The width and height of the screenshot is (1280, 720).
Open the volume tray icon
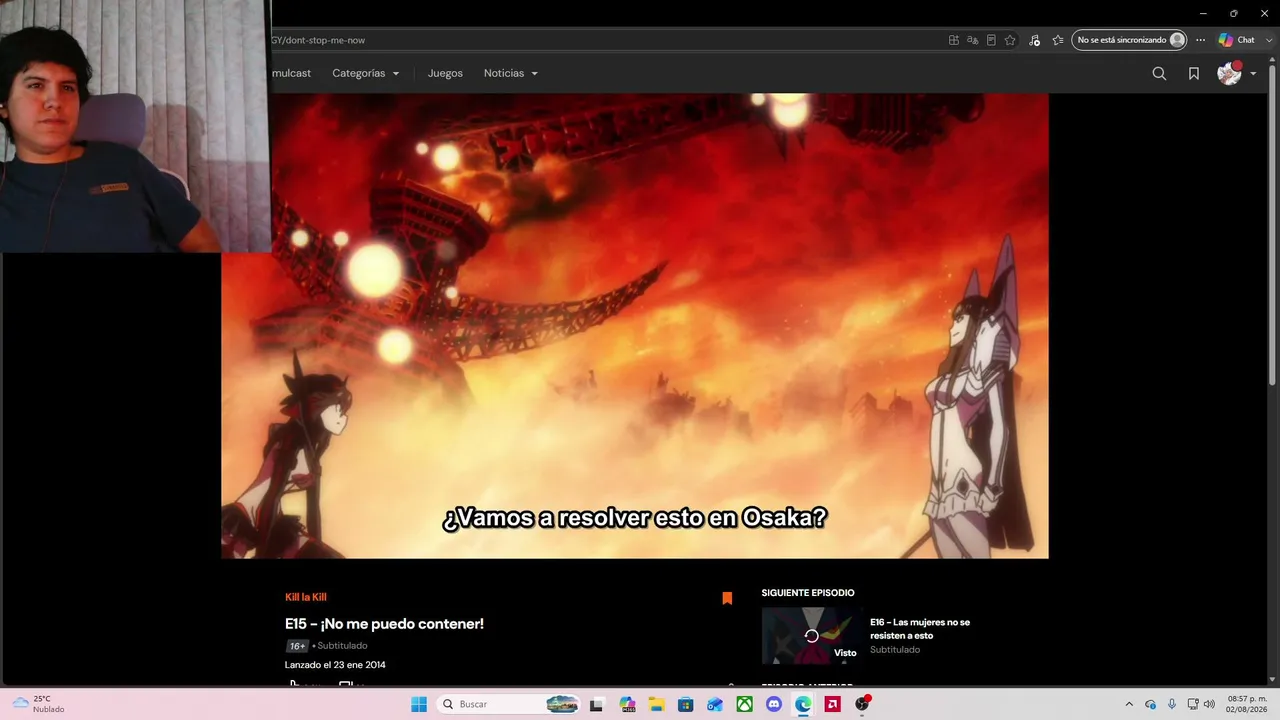tap(1209, 704)
